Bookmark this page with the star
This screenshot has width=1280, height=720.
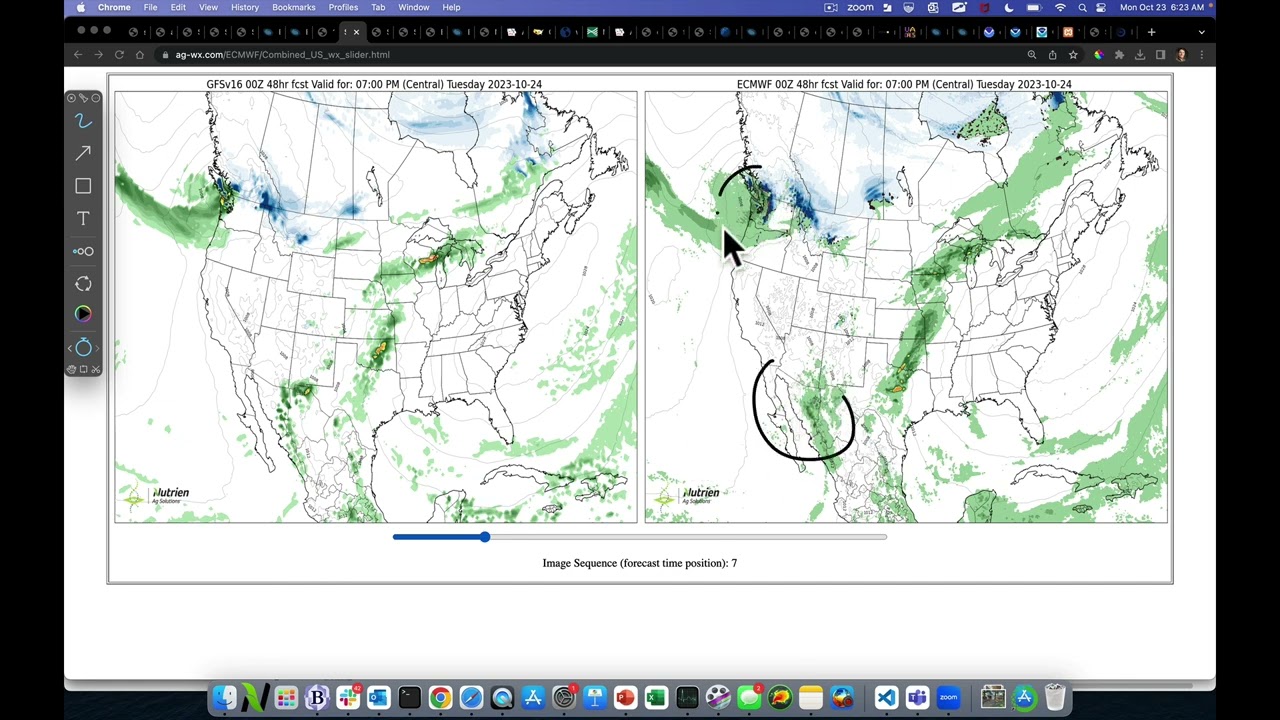(1073, 55)
